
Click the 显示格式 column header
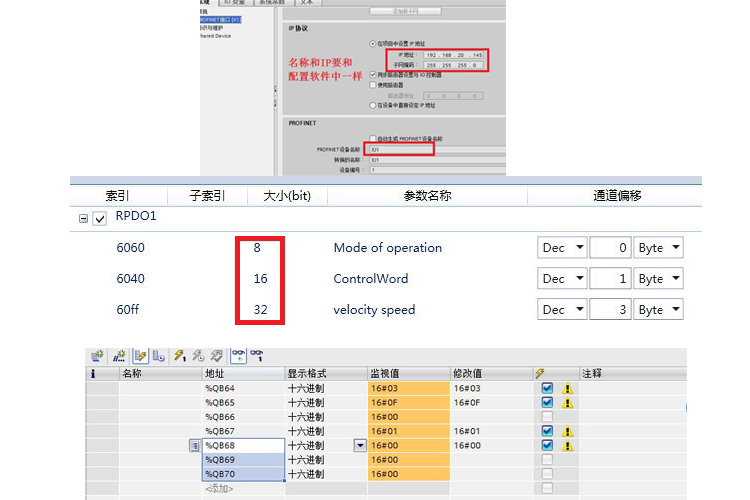click(326, 374)
